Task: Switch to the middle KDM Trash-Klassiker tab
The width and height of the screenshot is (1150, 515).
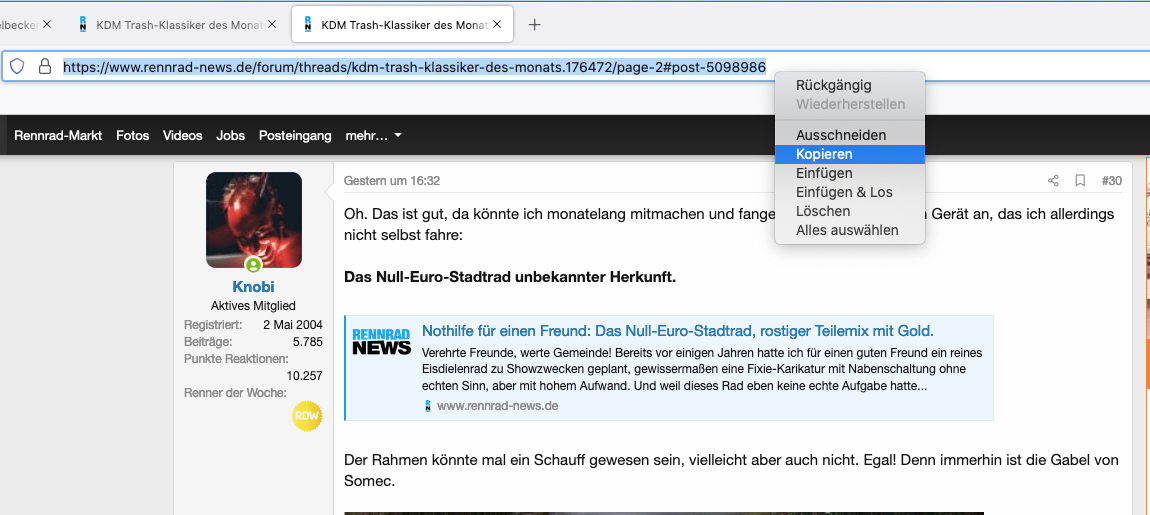Action: coord(170,25)
